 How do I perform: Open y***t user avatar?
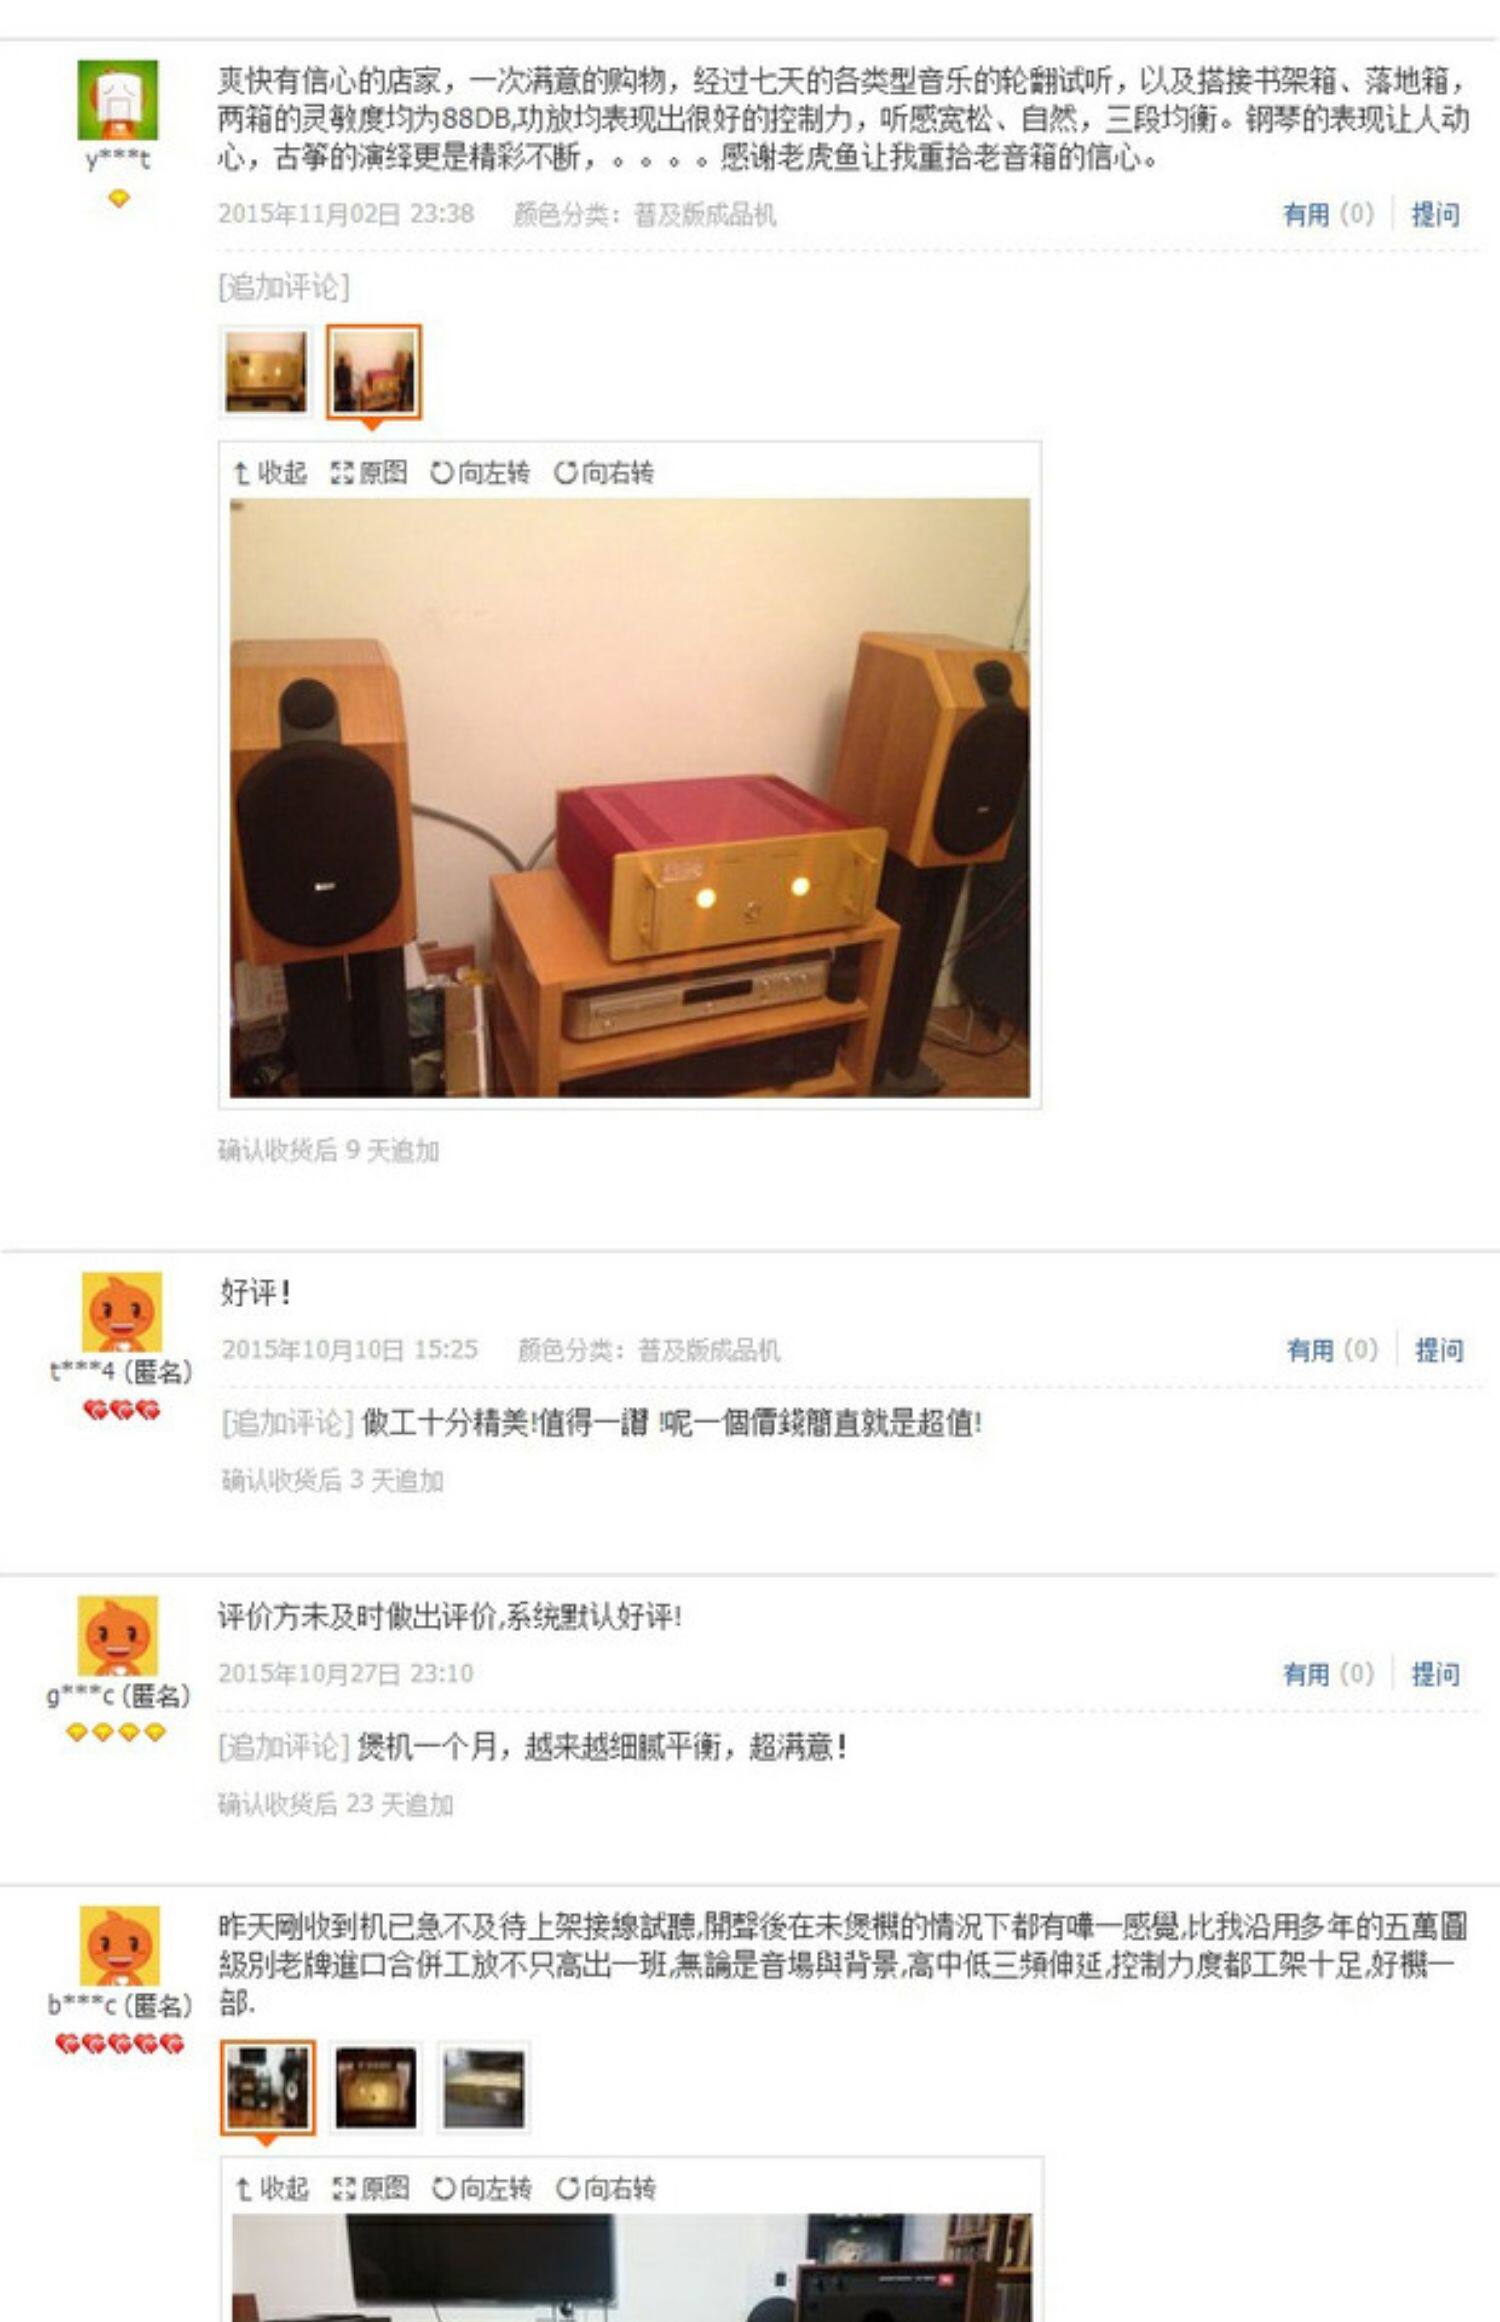(x=118, y=100)
